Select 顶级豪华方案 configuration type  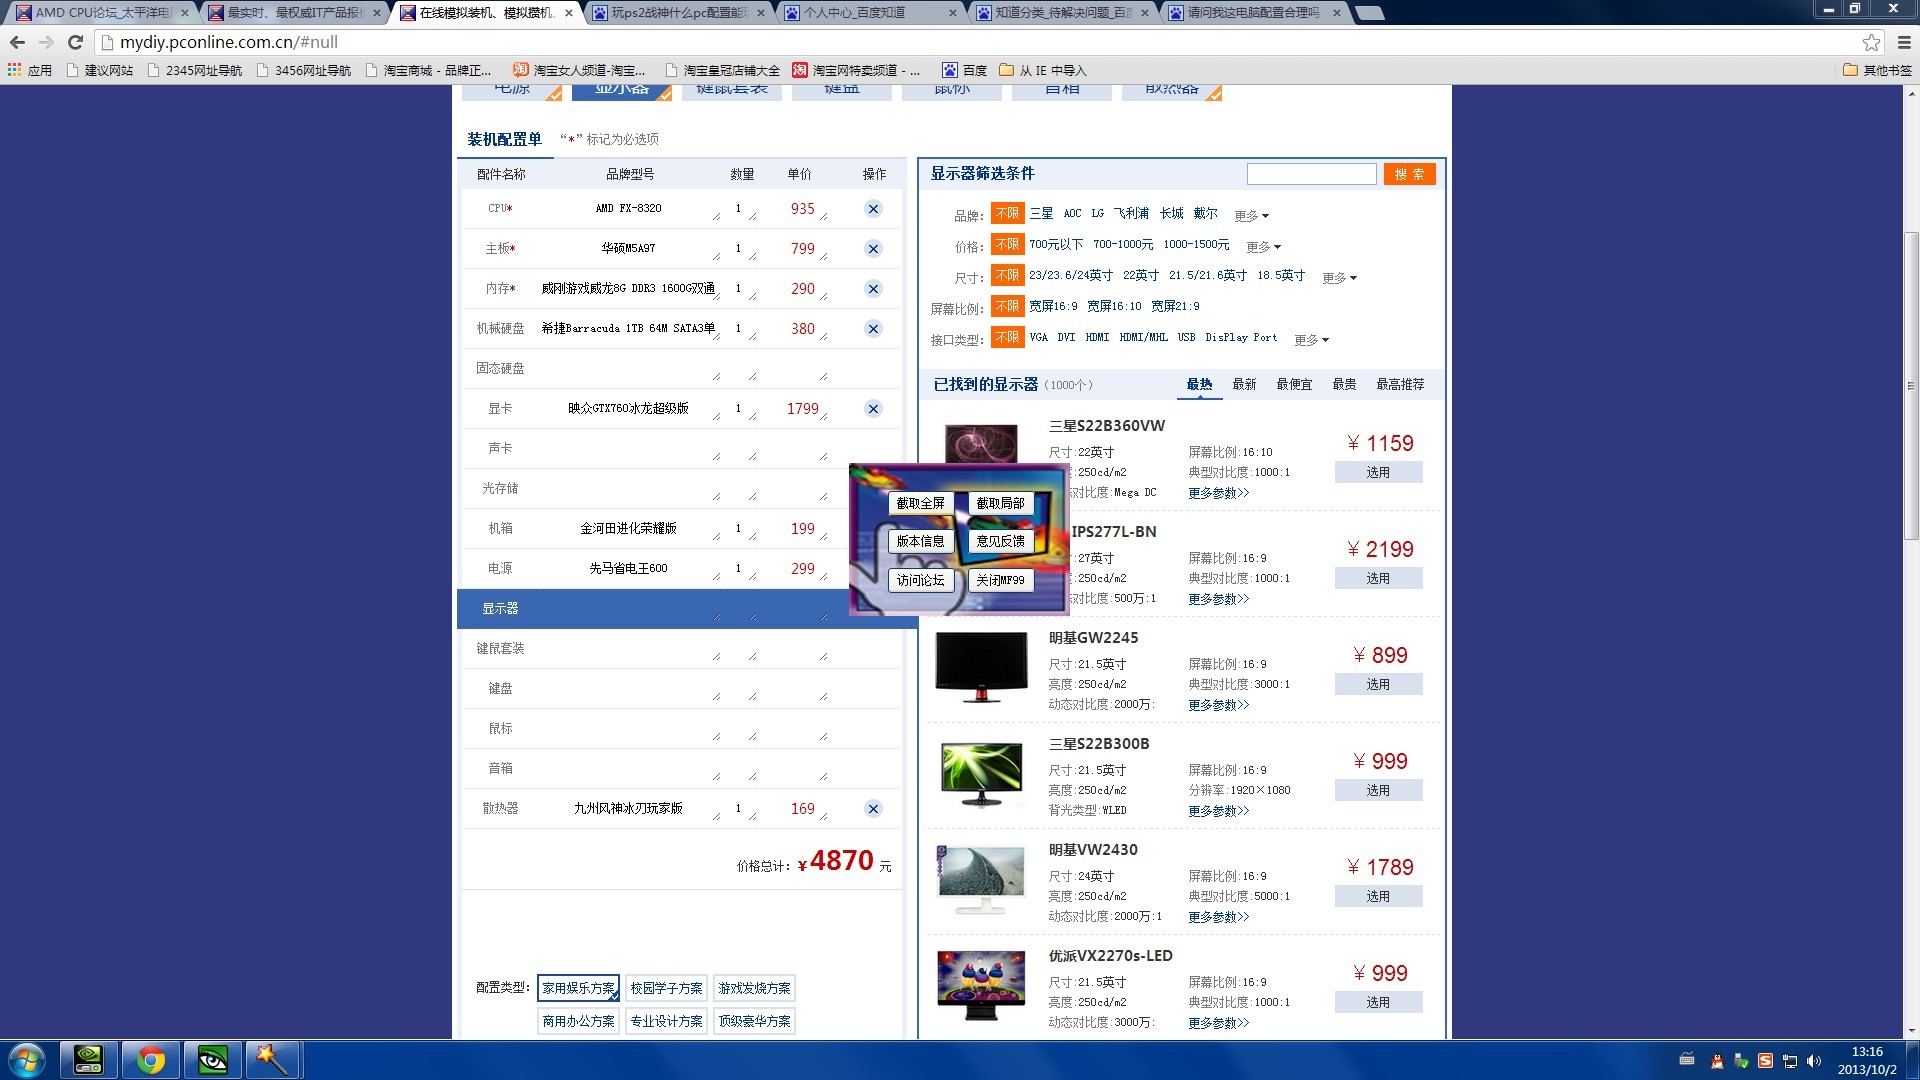(x=754, y=1021)
